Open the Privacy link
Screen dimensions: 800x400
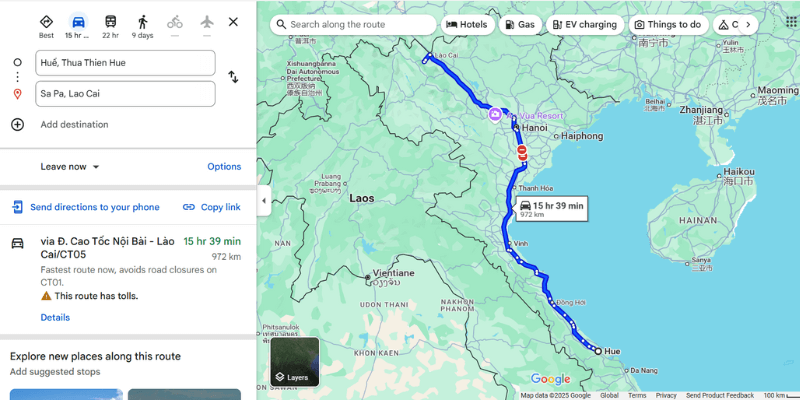(x=666, y=395)
